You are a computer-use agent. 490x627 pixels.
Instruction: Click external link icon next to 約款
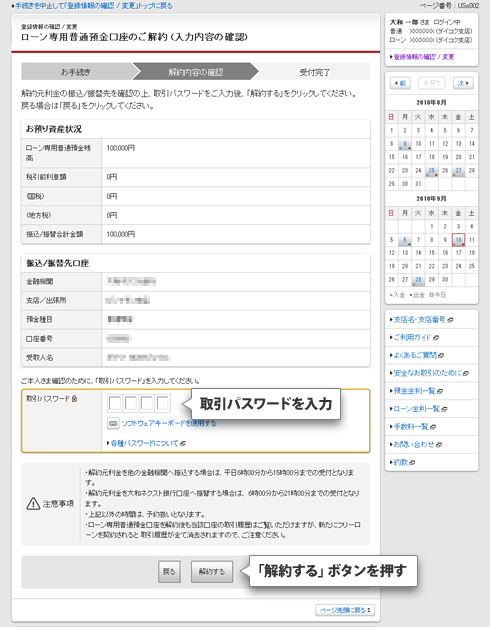point(412,462)
